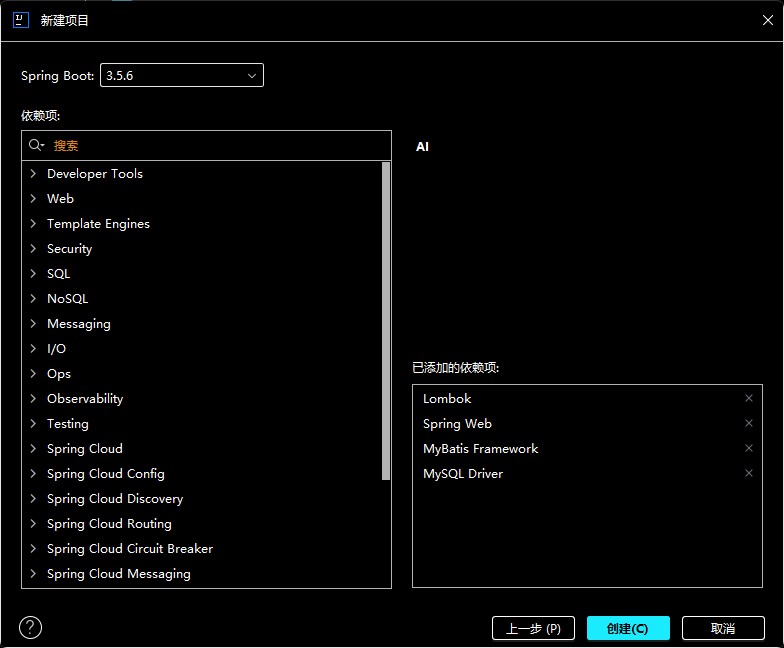Click the dependency search field
Viewport: 784px width, 648px height.
click(206, 146)
